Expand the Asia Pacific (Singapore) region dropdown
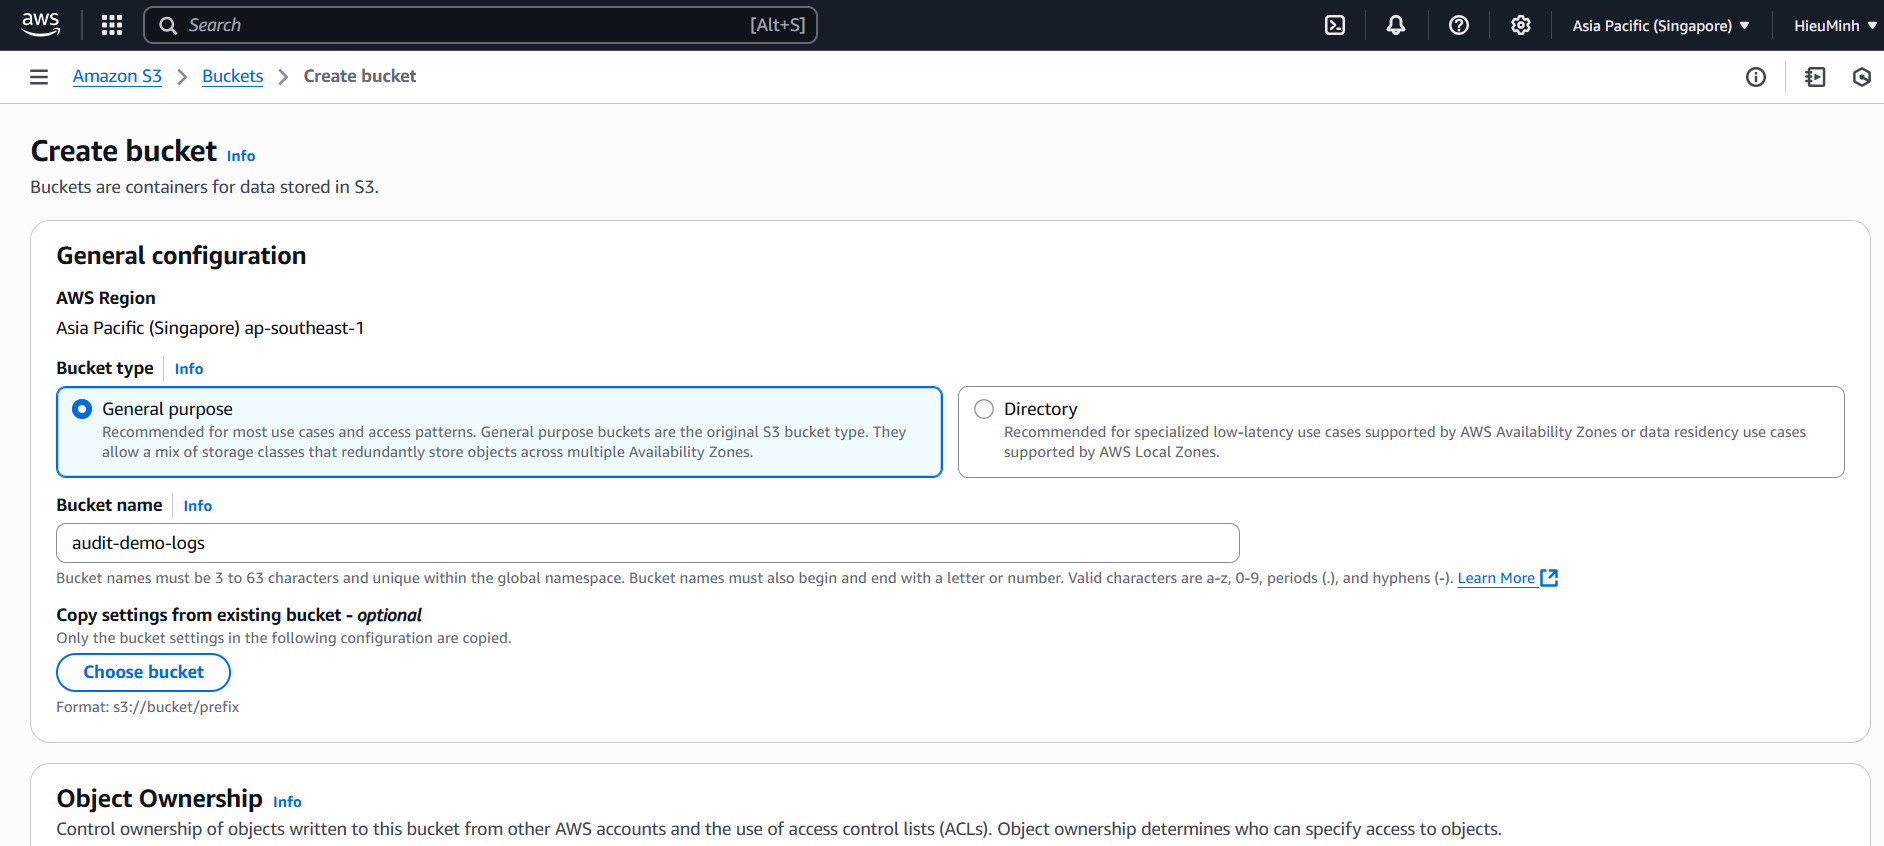This screenshot has height=846, width=1884. click(1661, 26)
